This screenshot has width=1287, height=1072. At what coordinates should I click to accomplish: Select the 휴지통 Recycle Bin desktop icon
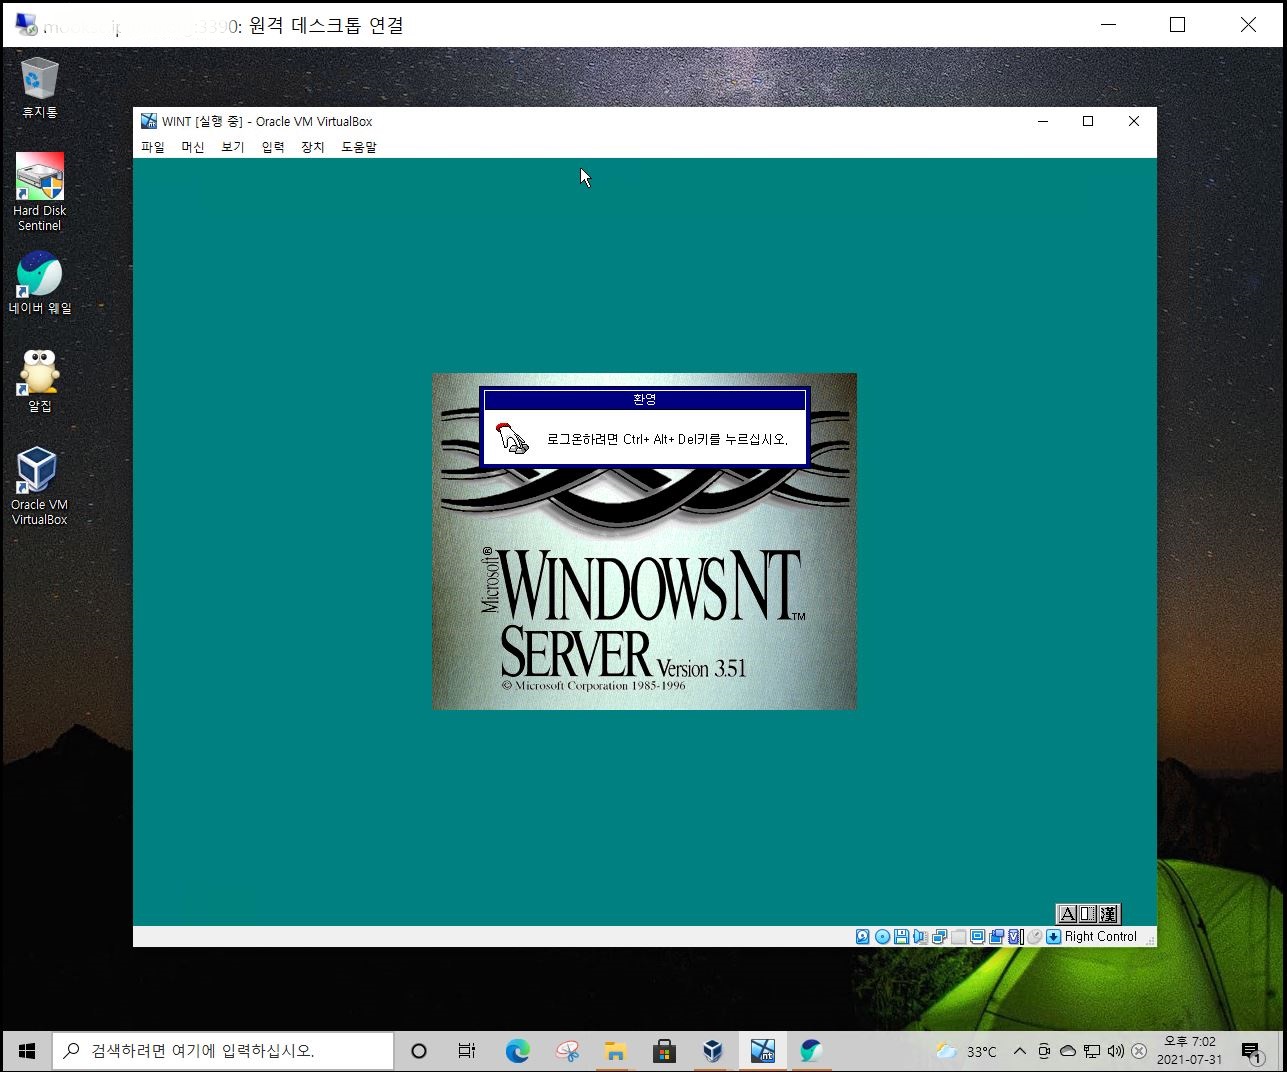point(40,88)
